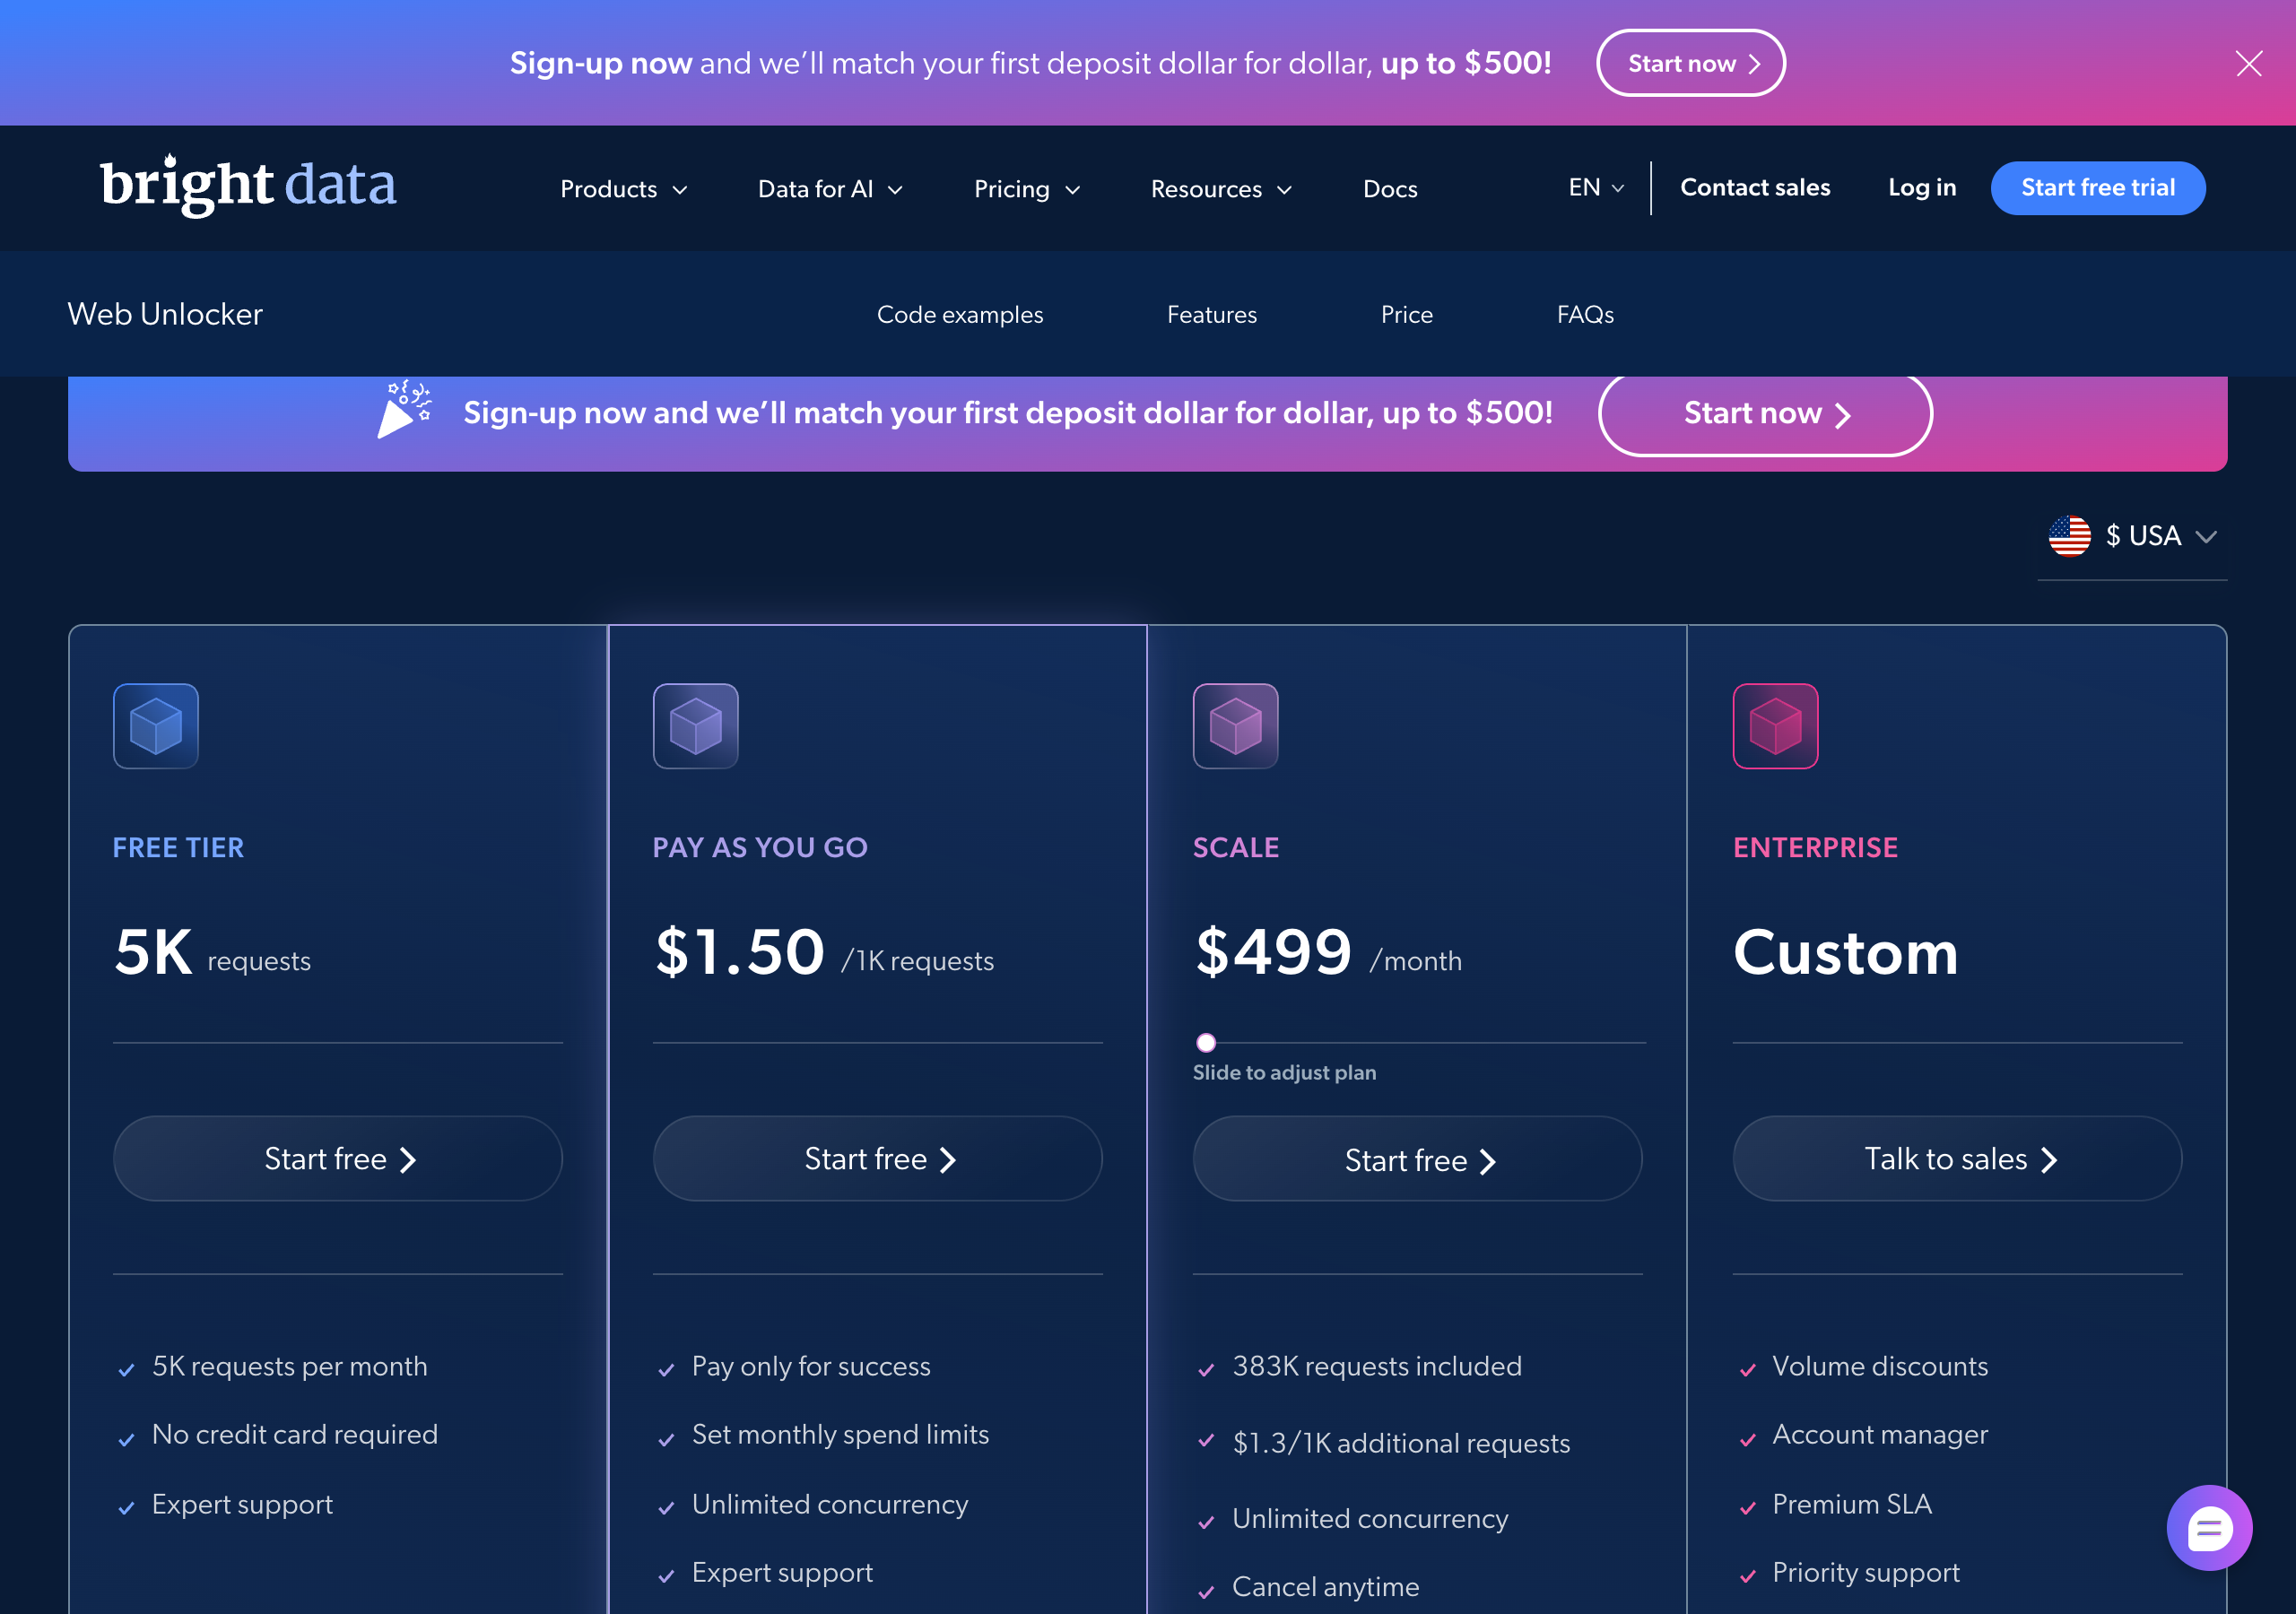
Task: Jump to FAQs section
Action: [x=1585, y=315]
